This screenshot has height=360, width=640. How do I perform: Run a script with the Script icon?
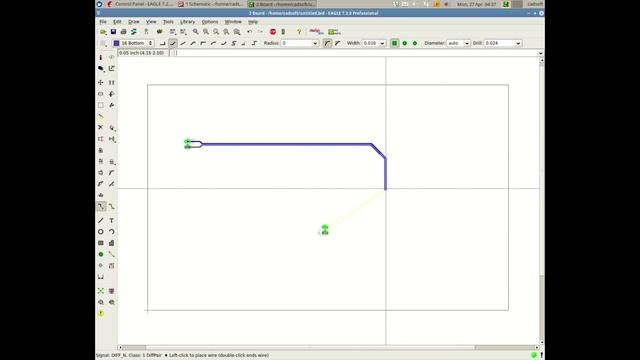(x=173, y=32)
